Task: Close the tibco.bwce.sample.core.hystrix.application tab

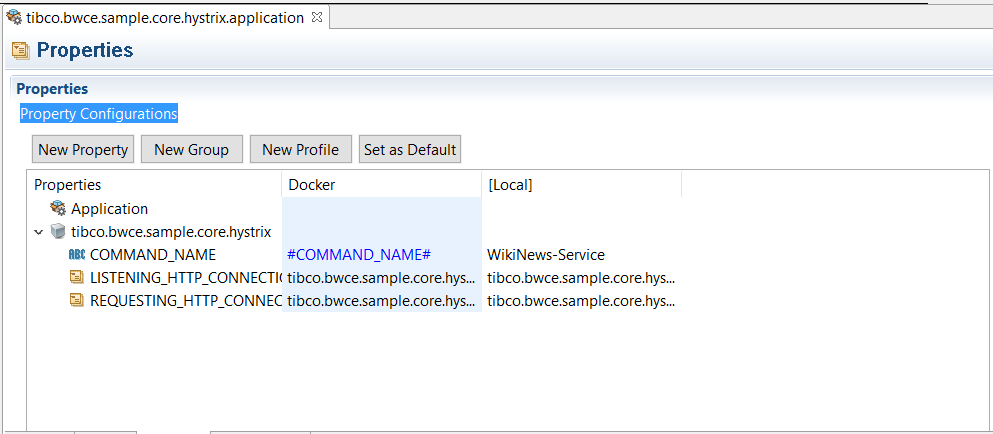Action: pyautogui.click(x=317, y=17)
